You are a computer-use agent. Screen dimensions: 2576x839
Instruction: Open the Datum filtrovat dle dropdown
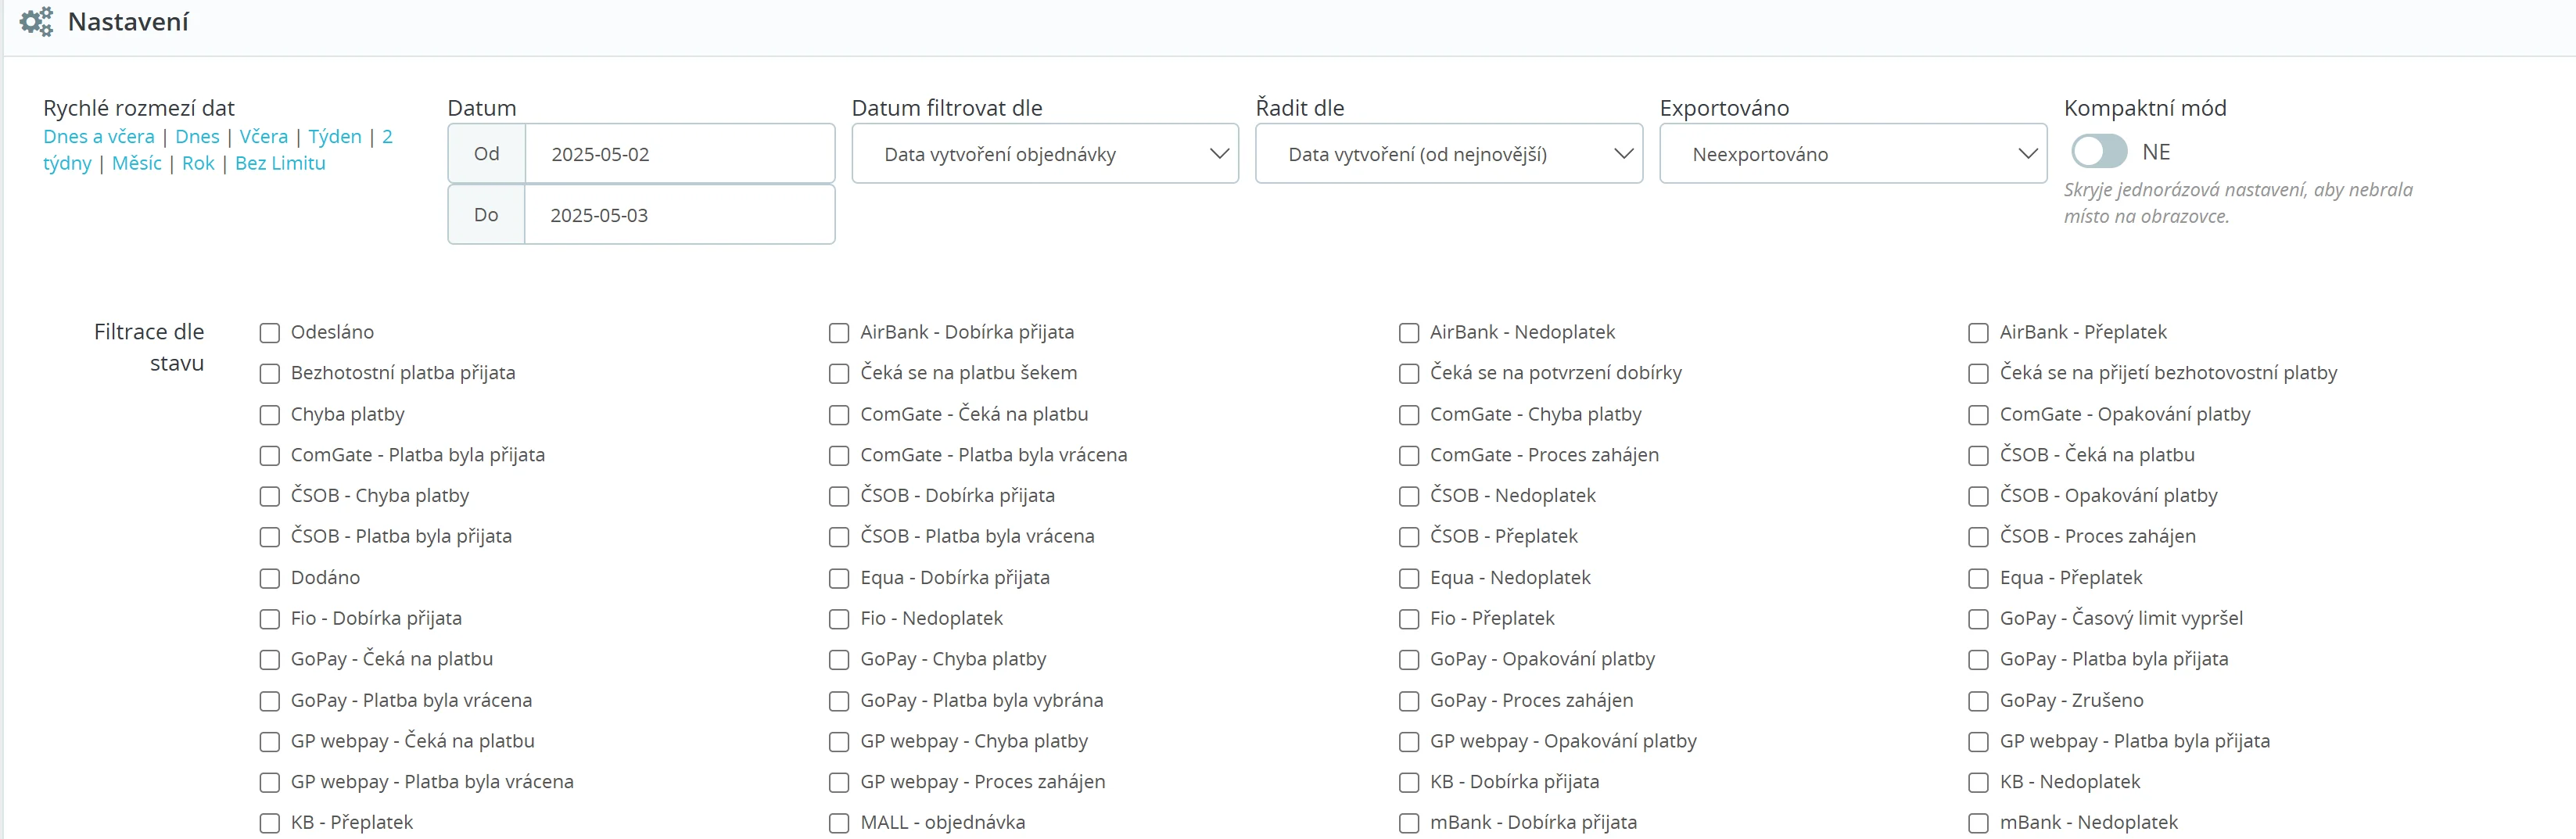1044,154
